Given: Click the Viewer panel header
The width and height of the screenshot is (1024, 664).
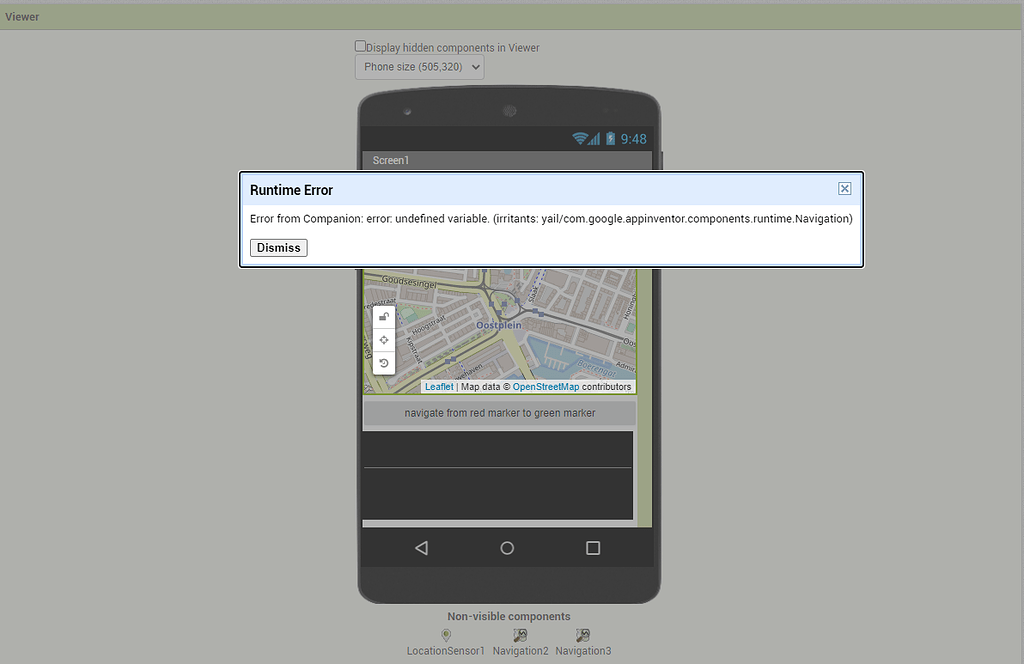Looking at the screenshot, I should pos(22,16).
